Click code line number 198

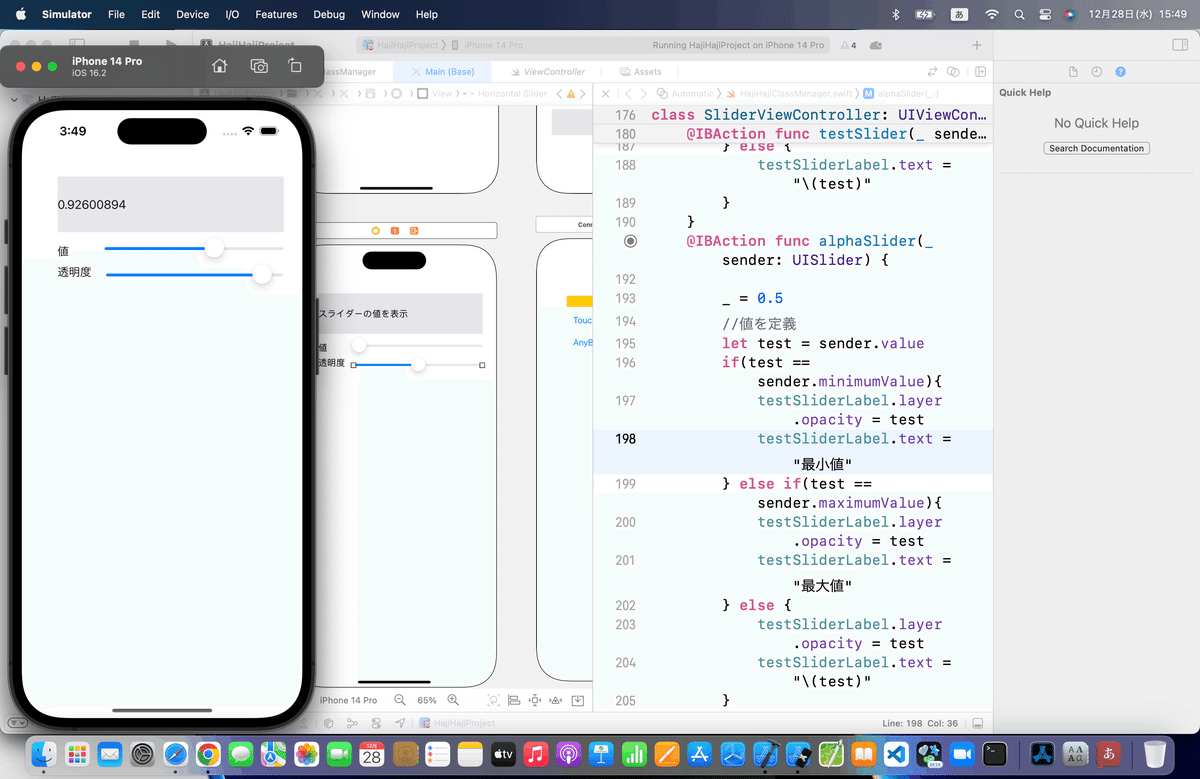(x=626, y=438)
